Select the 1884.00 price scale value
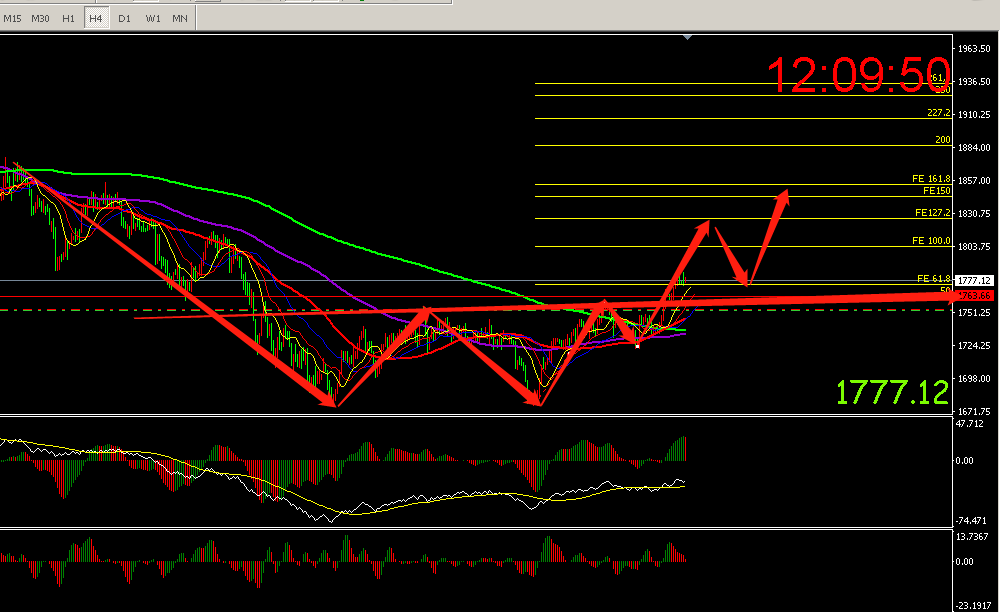Viewport: 1000px width, 612px height. pyautogui.click(x=974, y=148)
